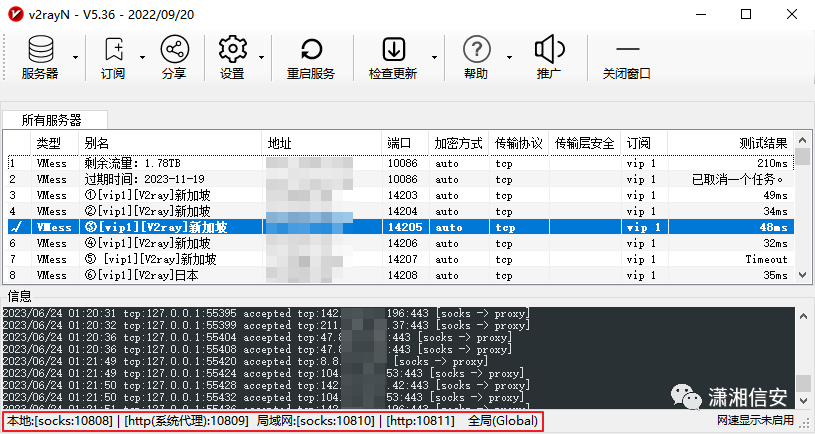Select server ⑥[vip1][V2ray]日本

click(x=399, y=275)
